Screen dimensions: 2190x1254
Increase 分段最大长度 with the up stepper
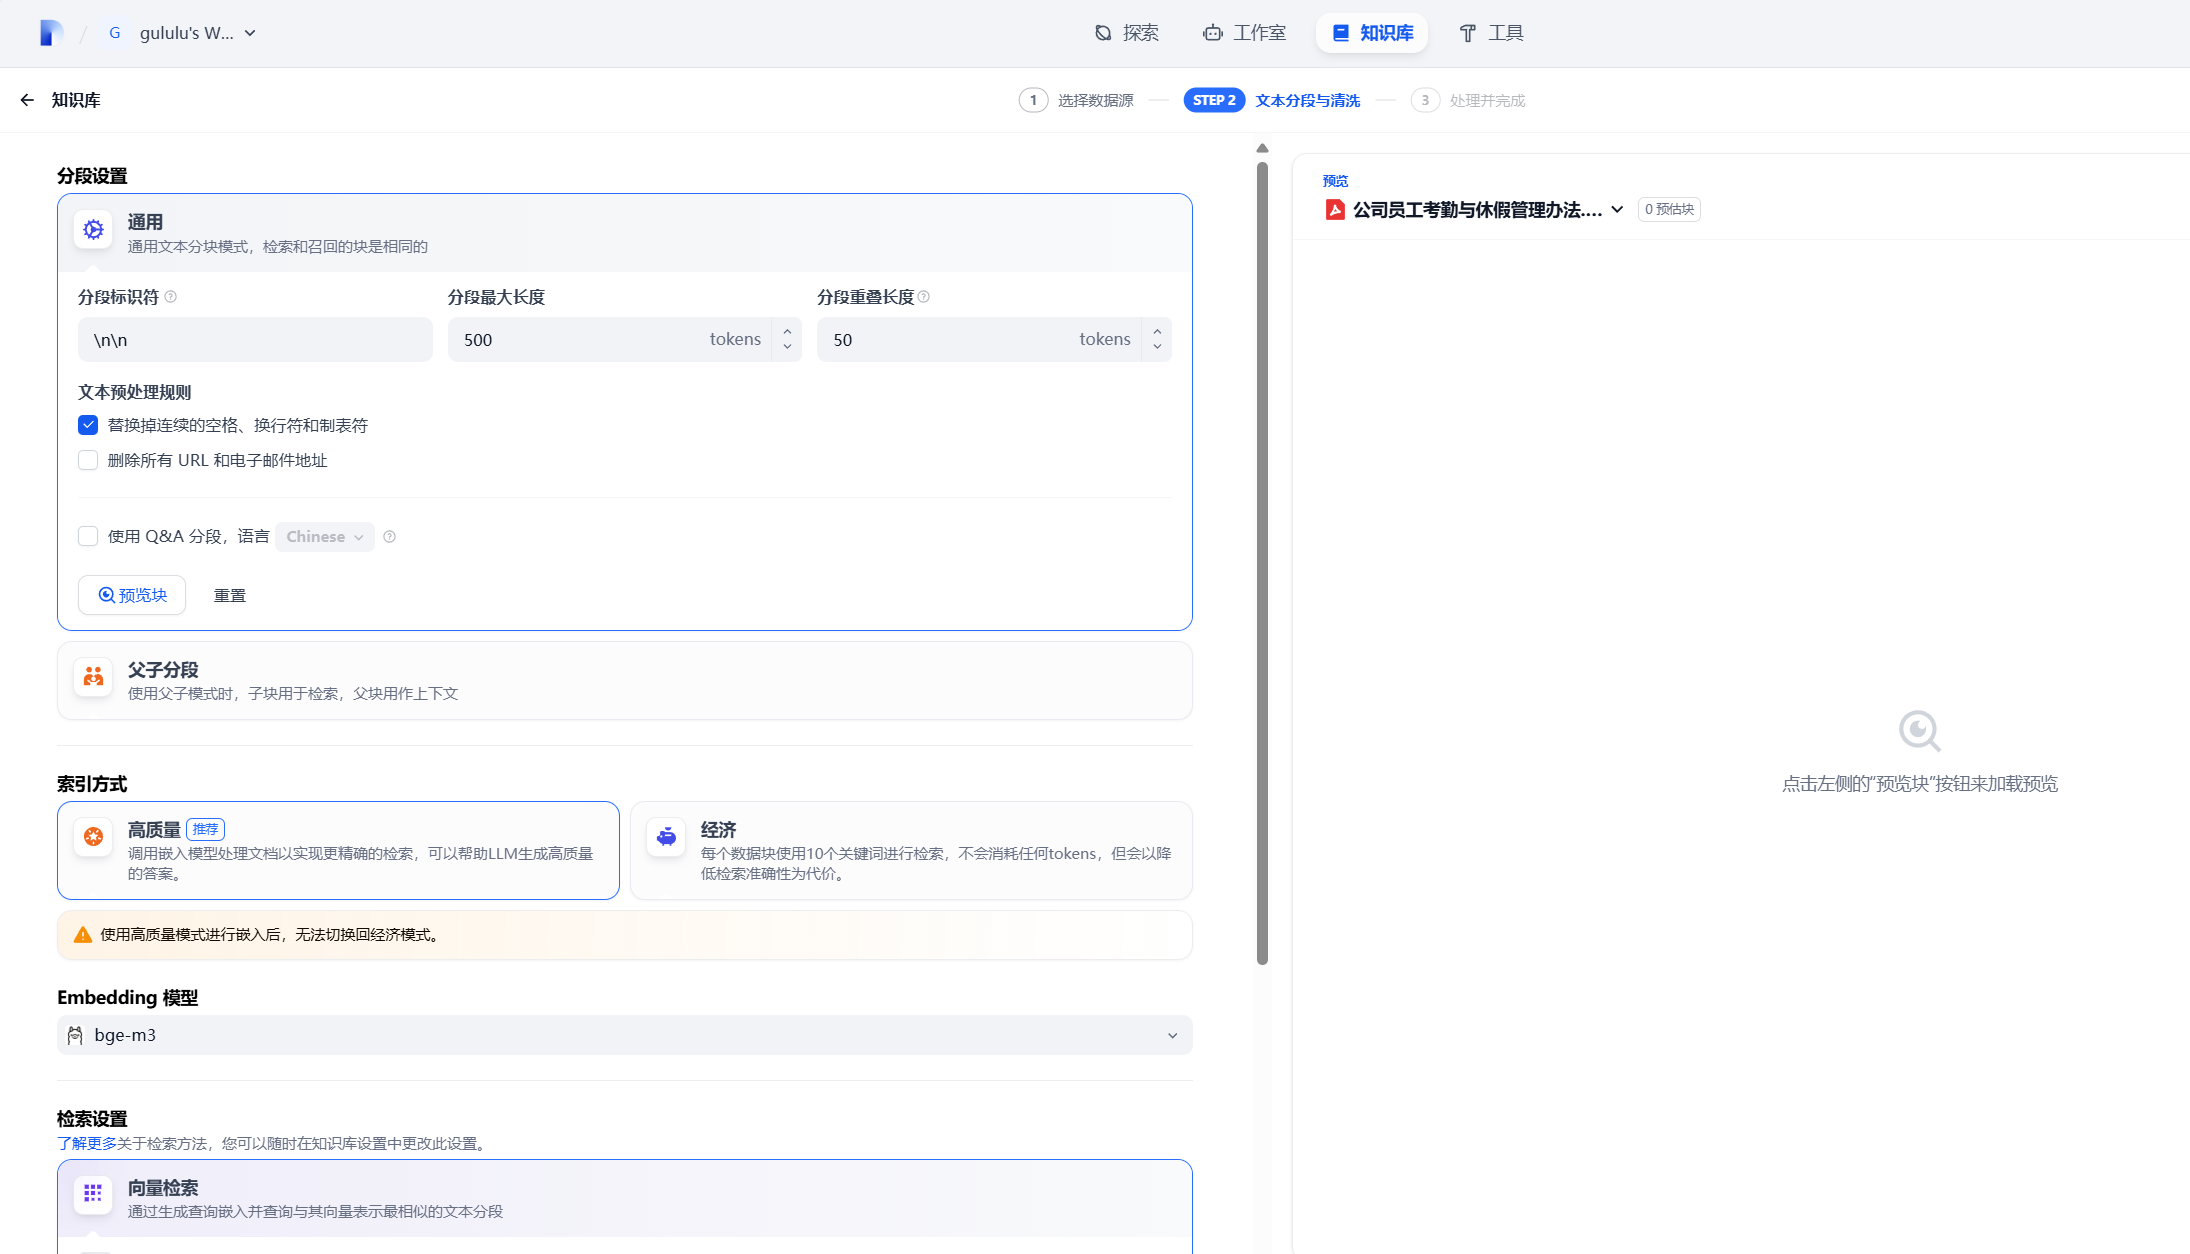coord(788,331)
